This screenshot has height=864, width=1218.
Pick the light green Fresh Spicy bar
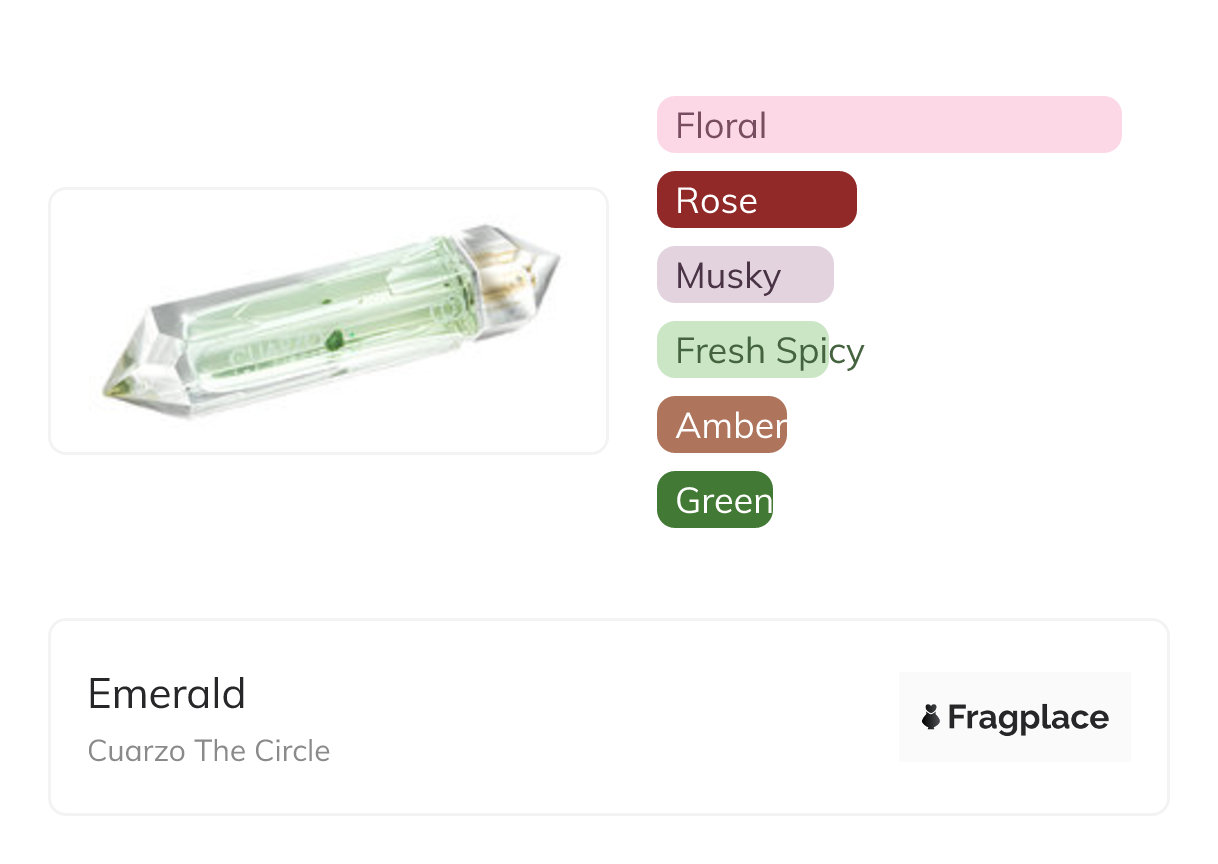pos(742,350)
